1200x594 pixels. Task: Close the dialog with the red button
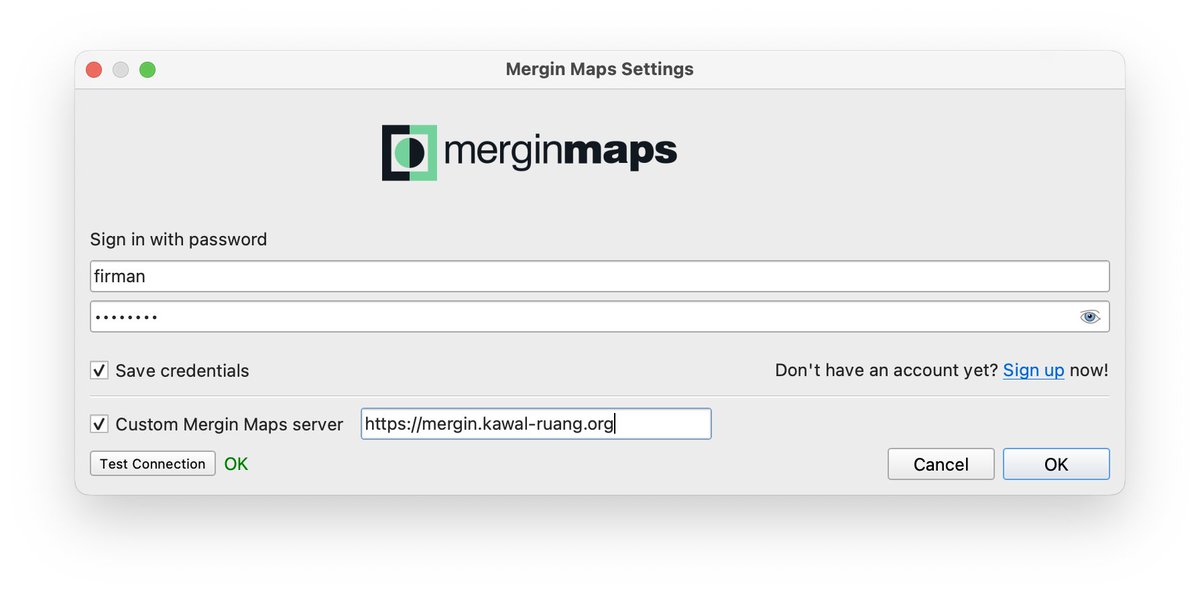(94, 70)
